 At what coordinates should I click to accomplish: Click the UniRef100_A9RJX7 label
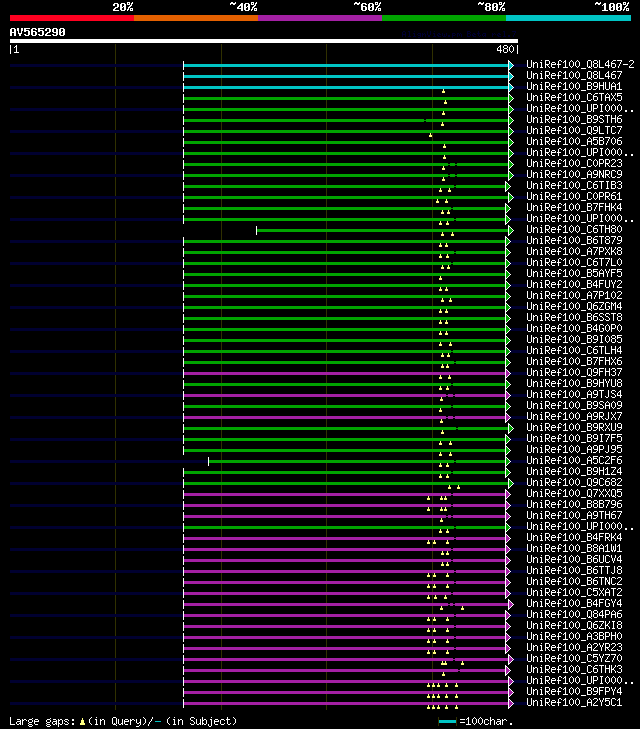574,417
